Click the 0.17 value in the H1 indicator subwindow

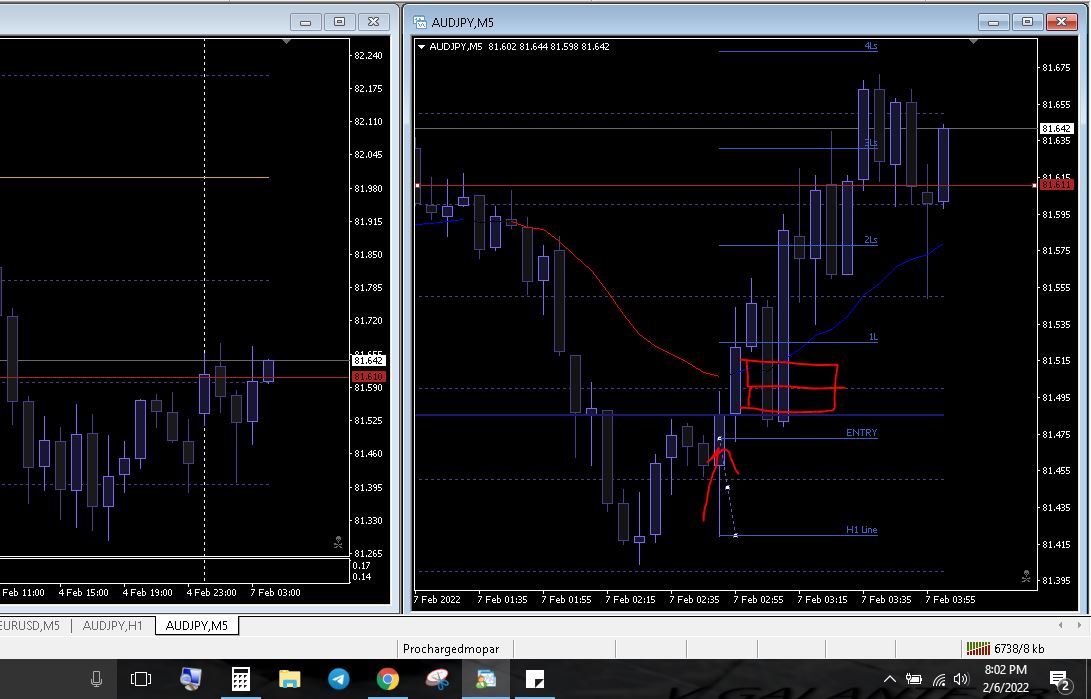362,565
